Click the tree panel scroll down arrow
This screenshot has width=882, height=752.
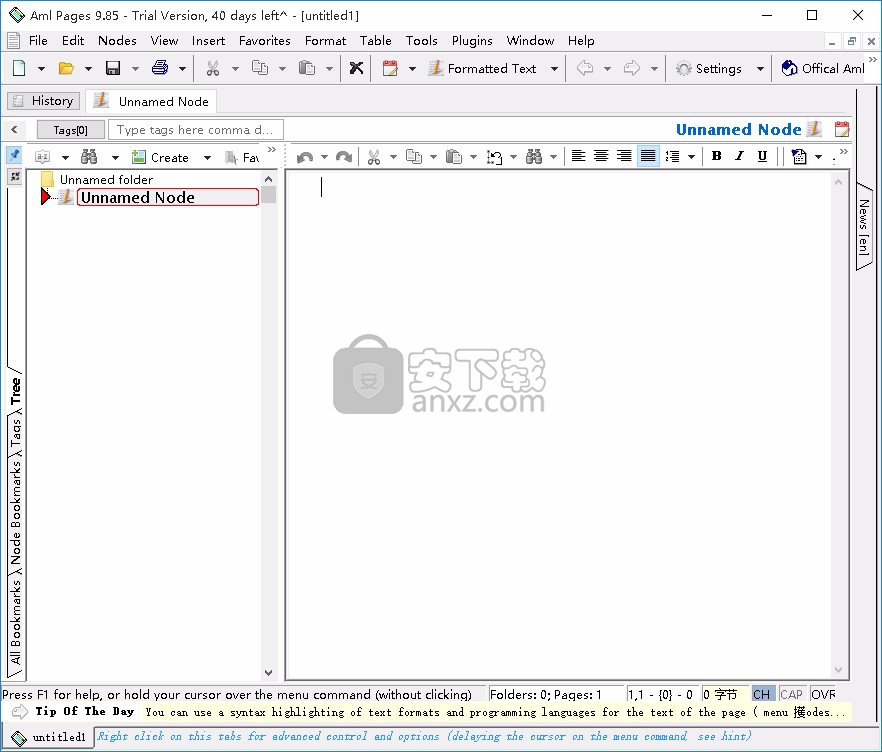(268, 673)
